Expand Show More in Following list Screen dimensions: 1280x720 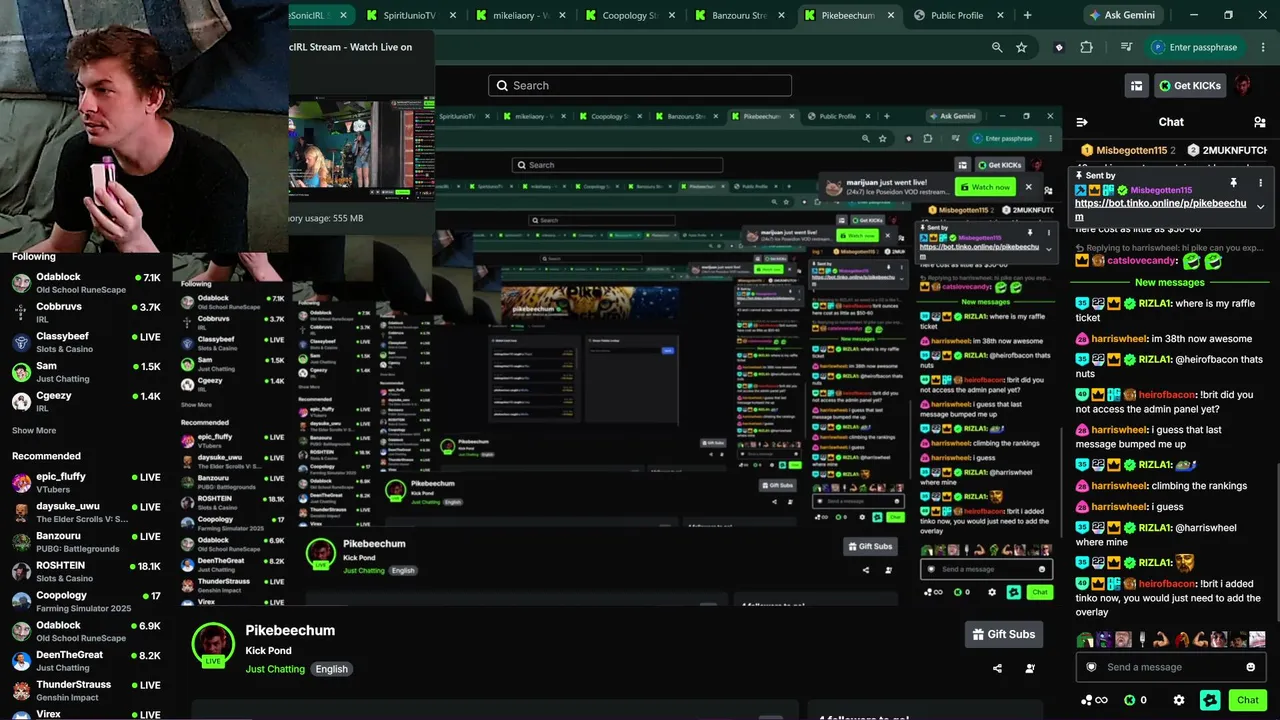tap(34, 431)
